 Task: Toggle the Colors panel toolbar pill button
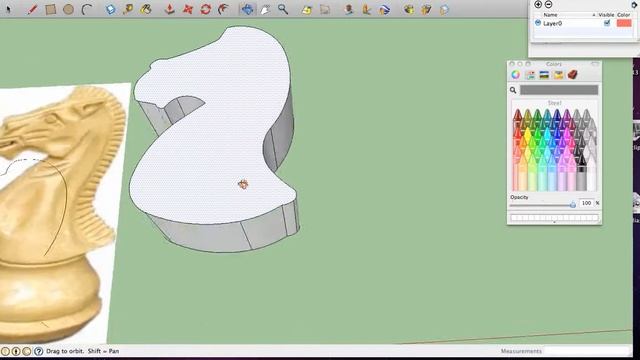(595, 64)
